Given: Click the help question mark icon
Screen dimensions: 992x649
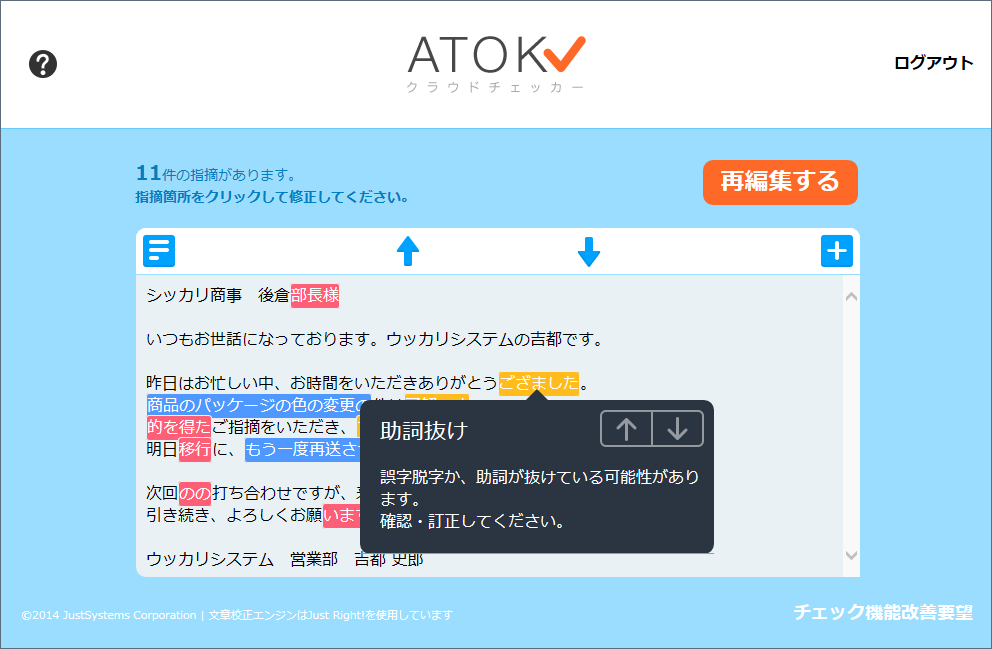Looking at the screenshot, I should [43, 64].
